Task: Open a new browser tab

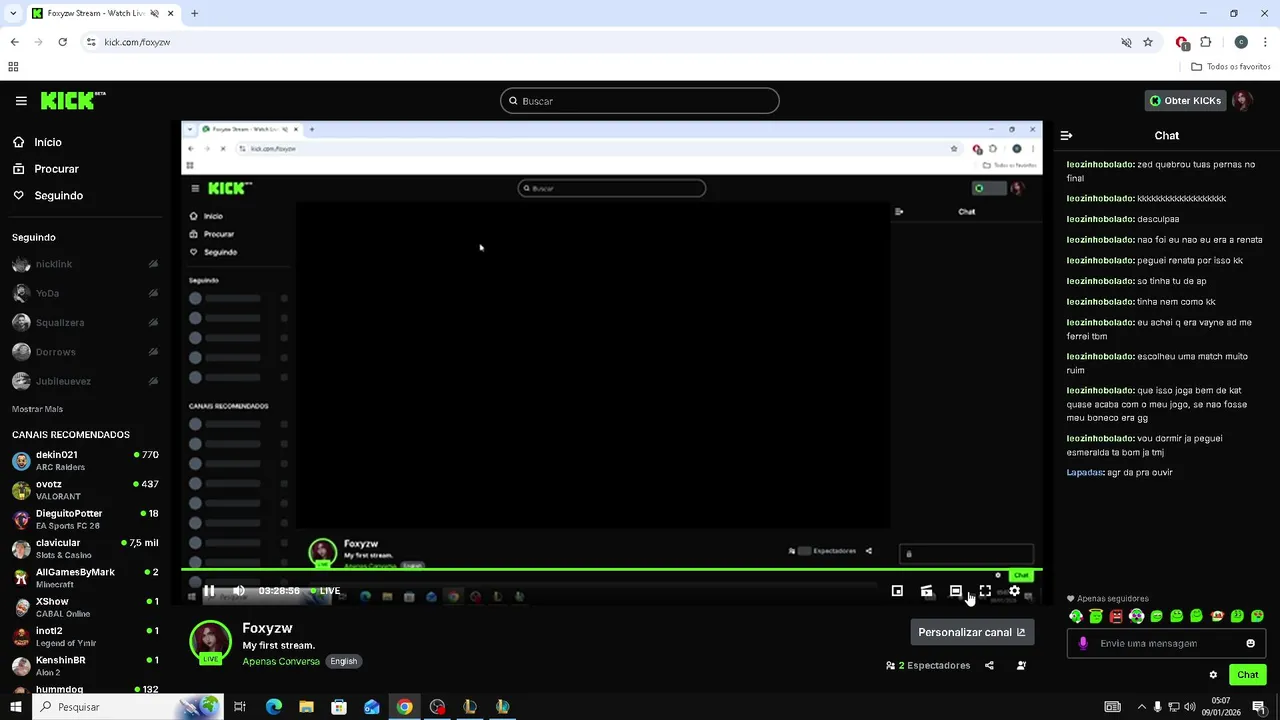Action: (x=194, y=14)
